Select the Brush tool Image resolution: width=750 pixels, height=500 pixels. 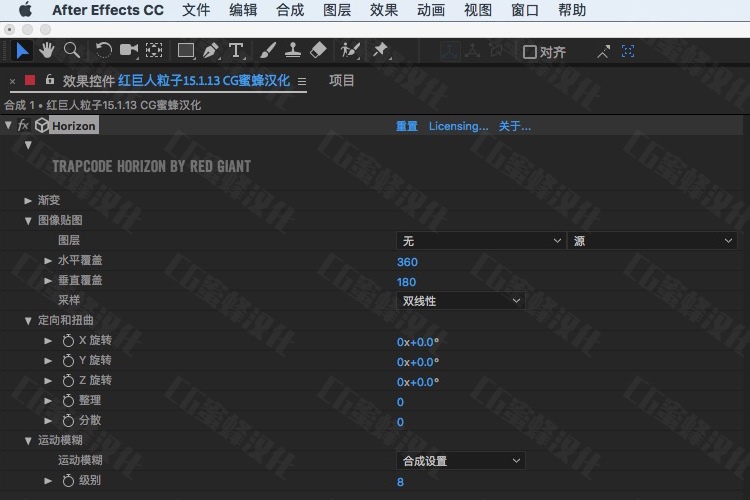(268, 50)
